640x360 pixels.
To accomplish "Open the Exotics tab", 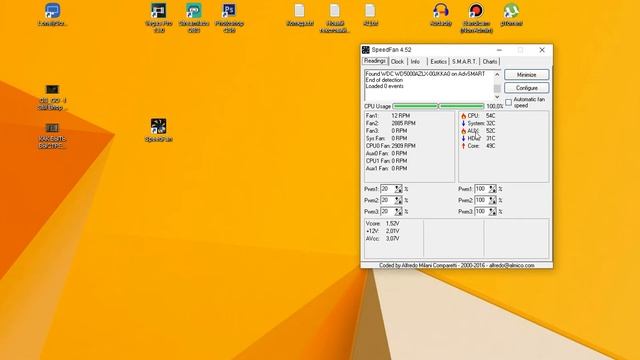I will tap(438, 62).
